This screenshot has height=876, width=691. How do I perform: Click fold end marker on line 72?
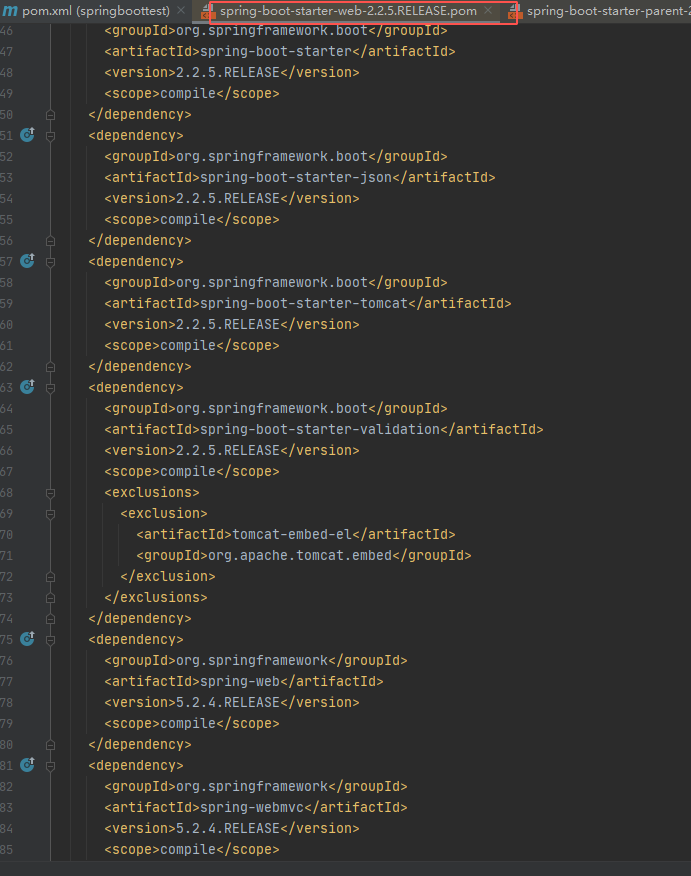point(50,577)
